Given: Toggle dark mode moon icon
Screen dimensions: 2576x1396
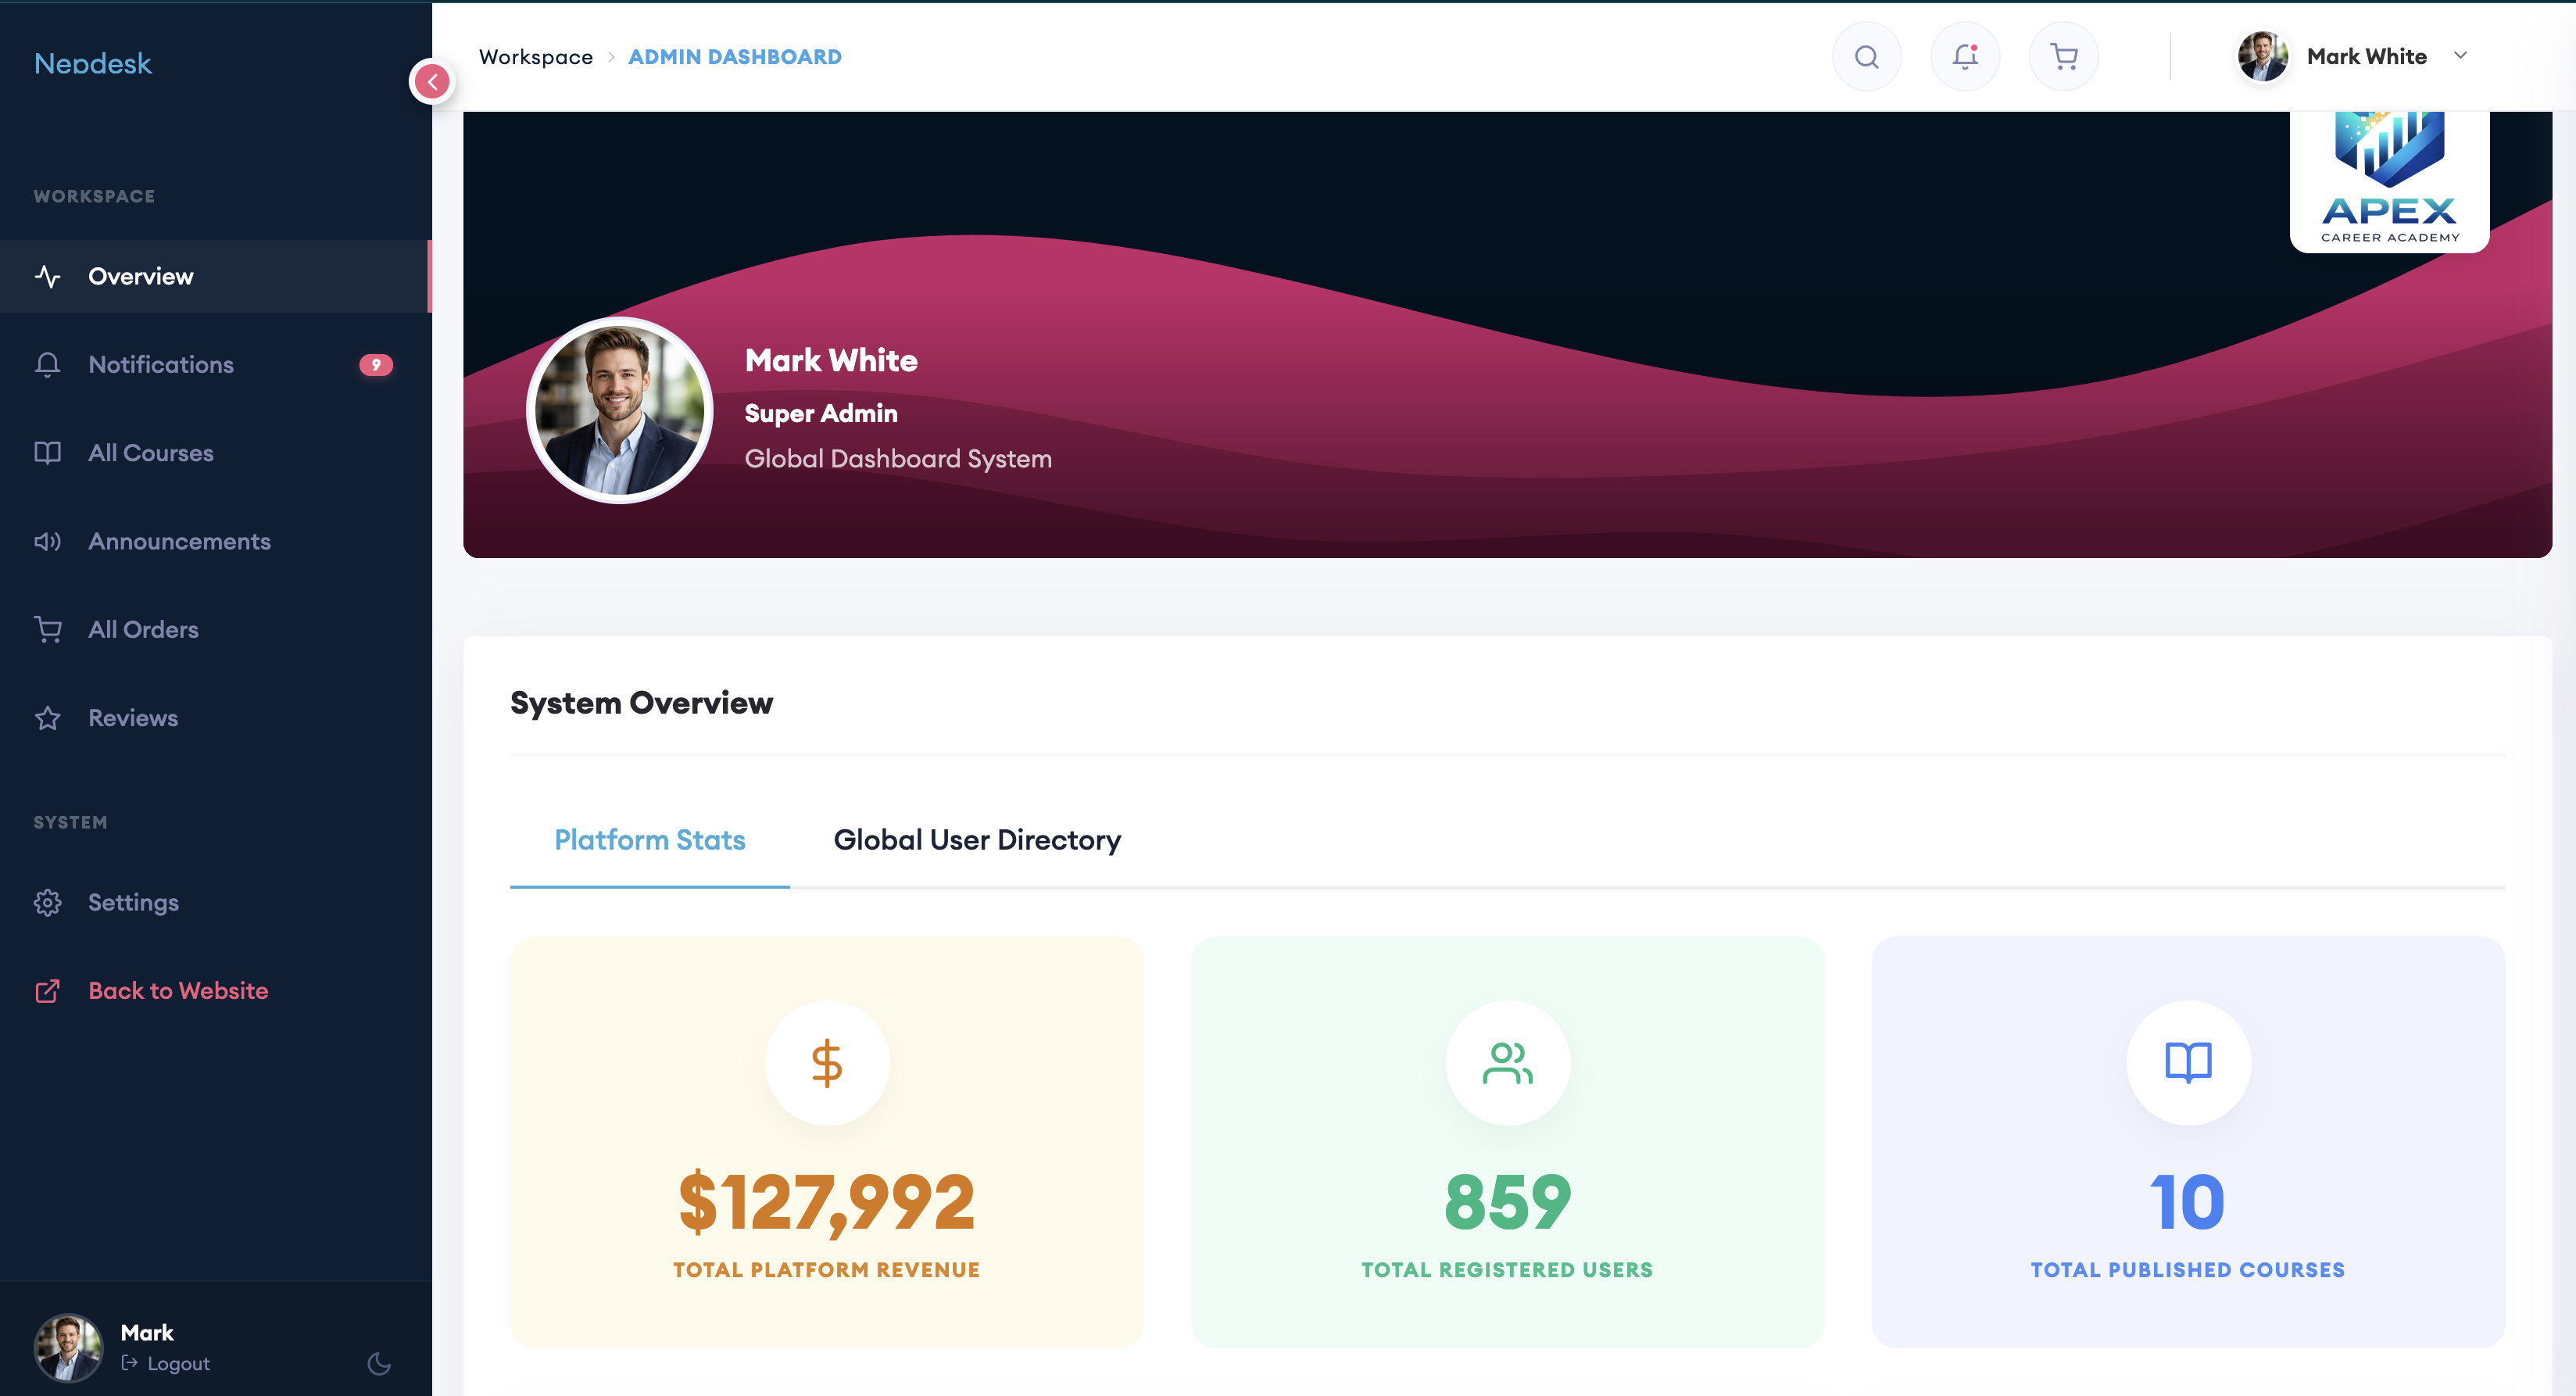Looking at the screenshot, I should pos(379,1363).
